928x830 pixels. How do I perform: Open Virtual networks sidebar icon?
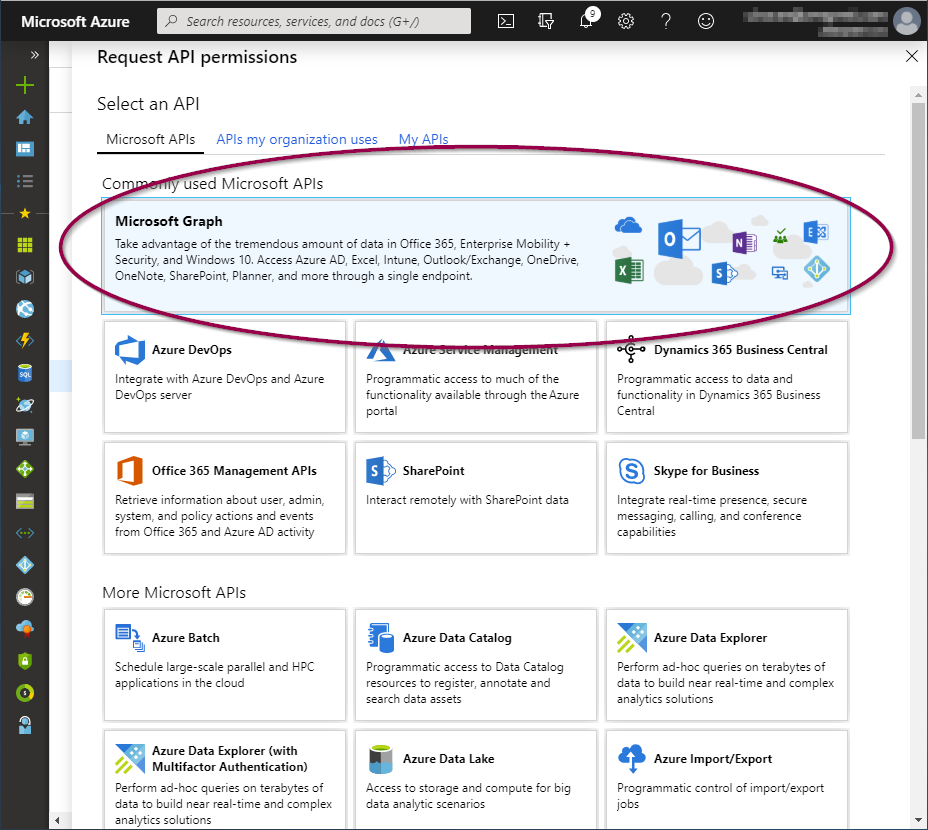click(25, 533)
